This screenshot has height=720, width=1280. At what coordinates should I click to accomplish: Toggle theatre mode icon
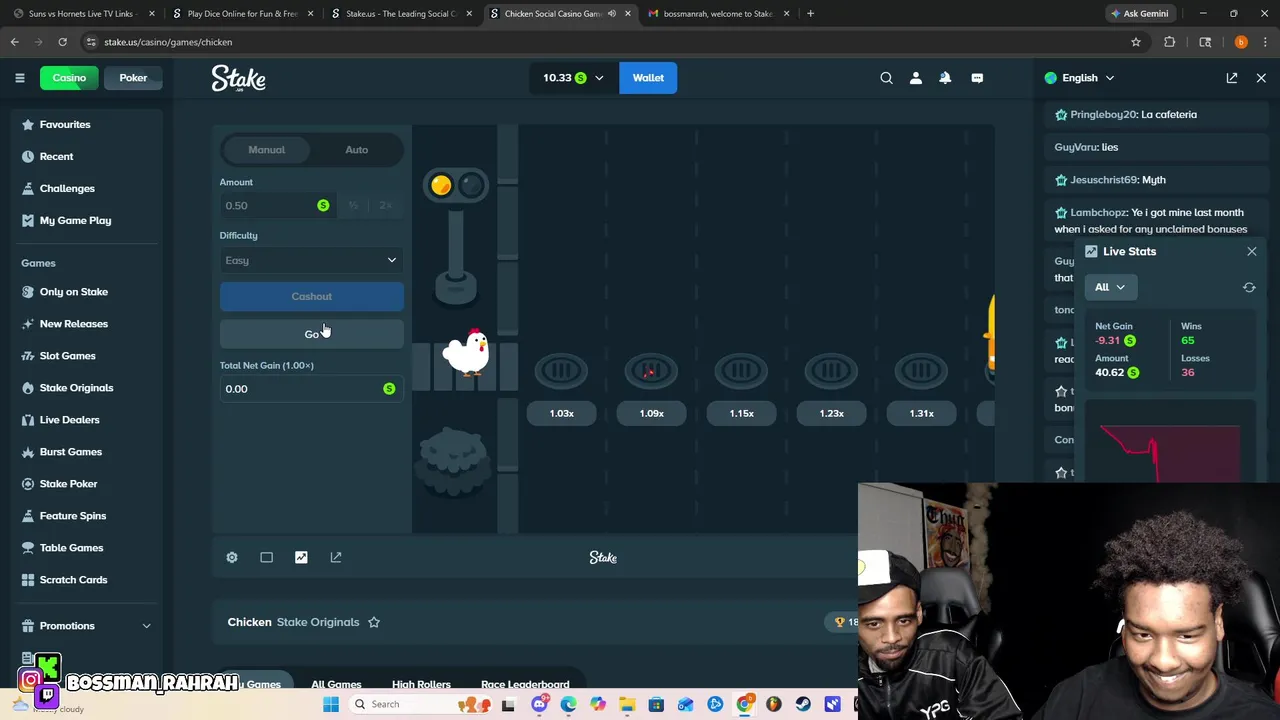click(x=266, y=557)
